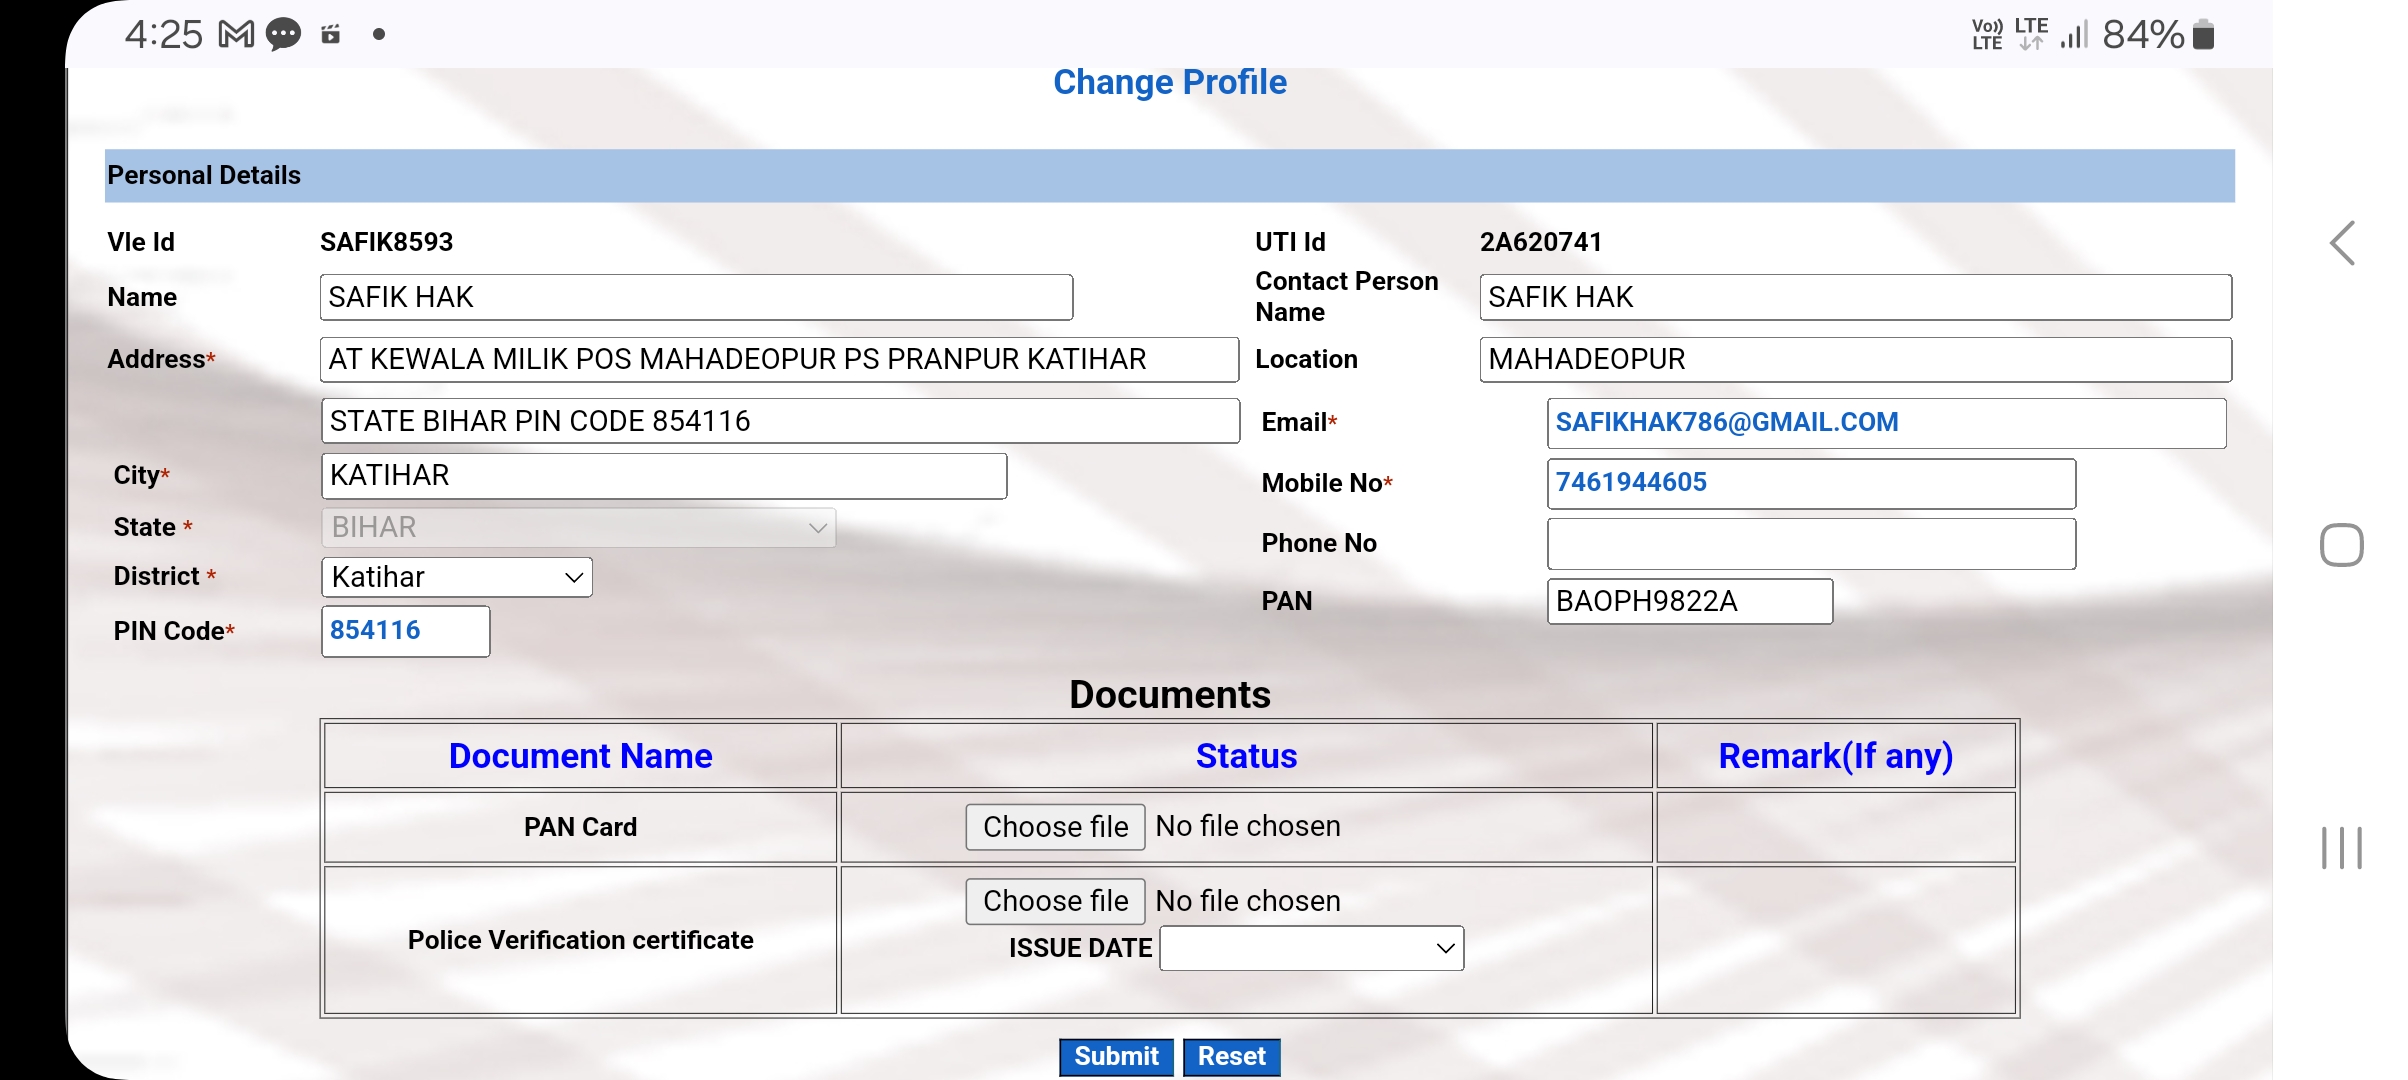Open the ISSUE DATE dropdown
The image size is (2408, 1080).
coord(1311,948)
